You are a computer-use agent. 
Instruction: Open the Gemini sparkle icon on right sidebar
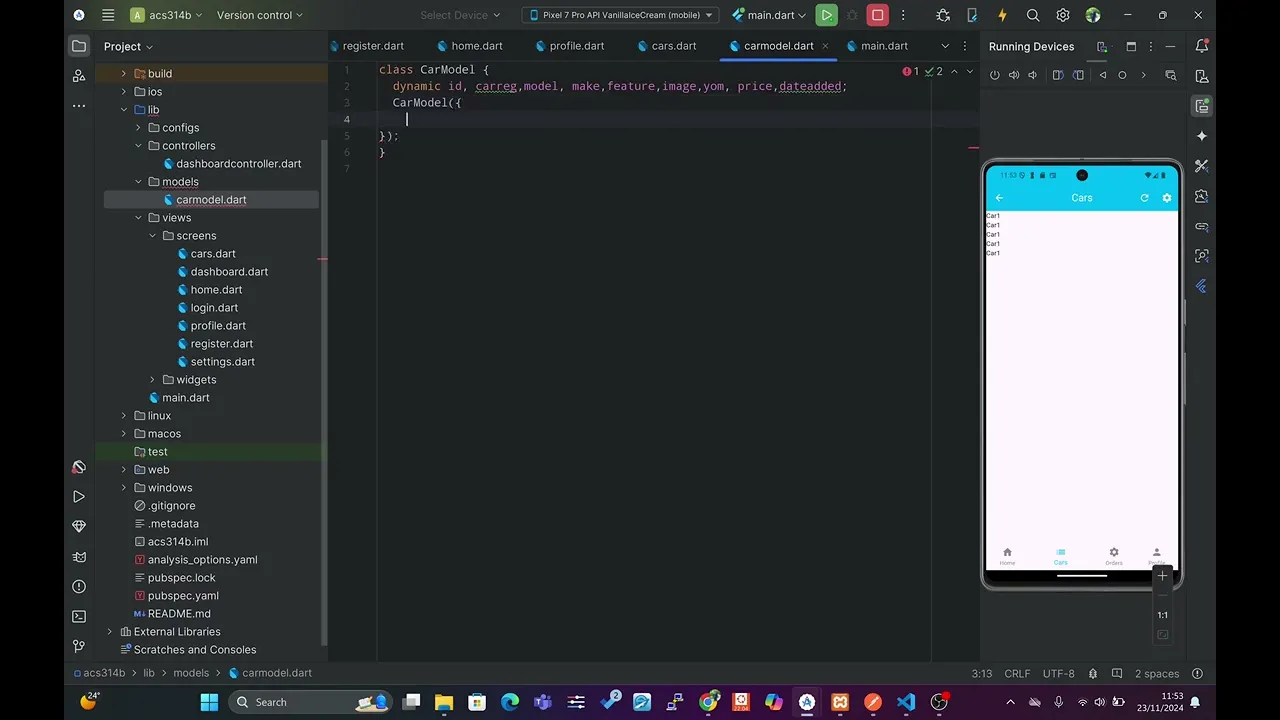1202,136
